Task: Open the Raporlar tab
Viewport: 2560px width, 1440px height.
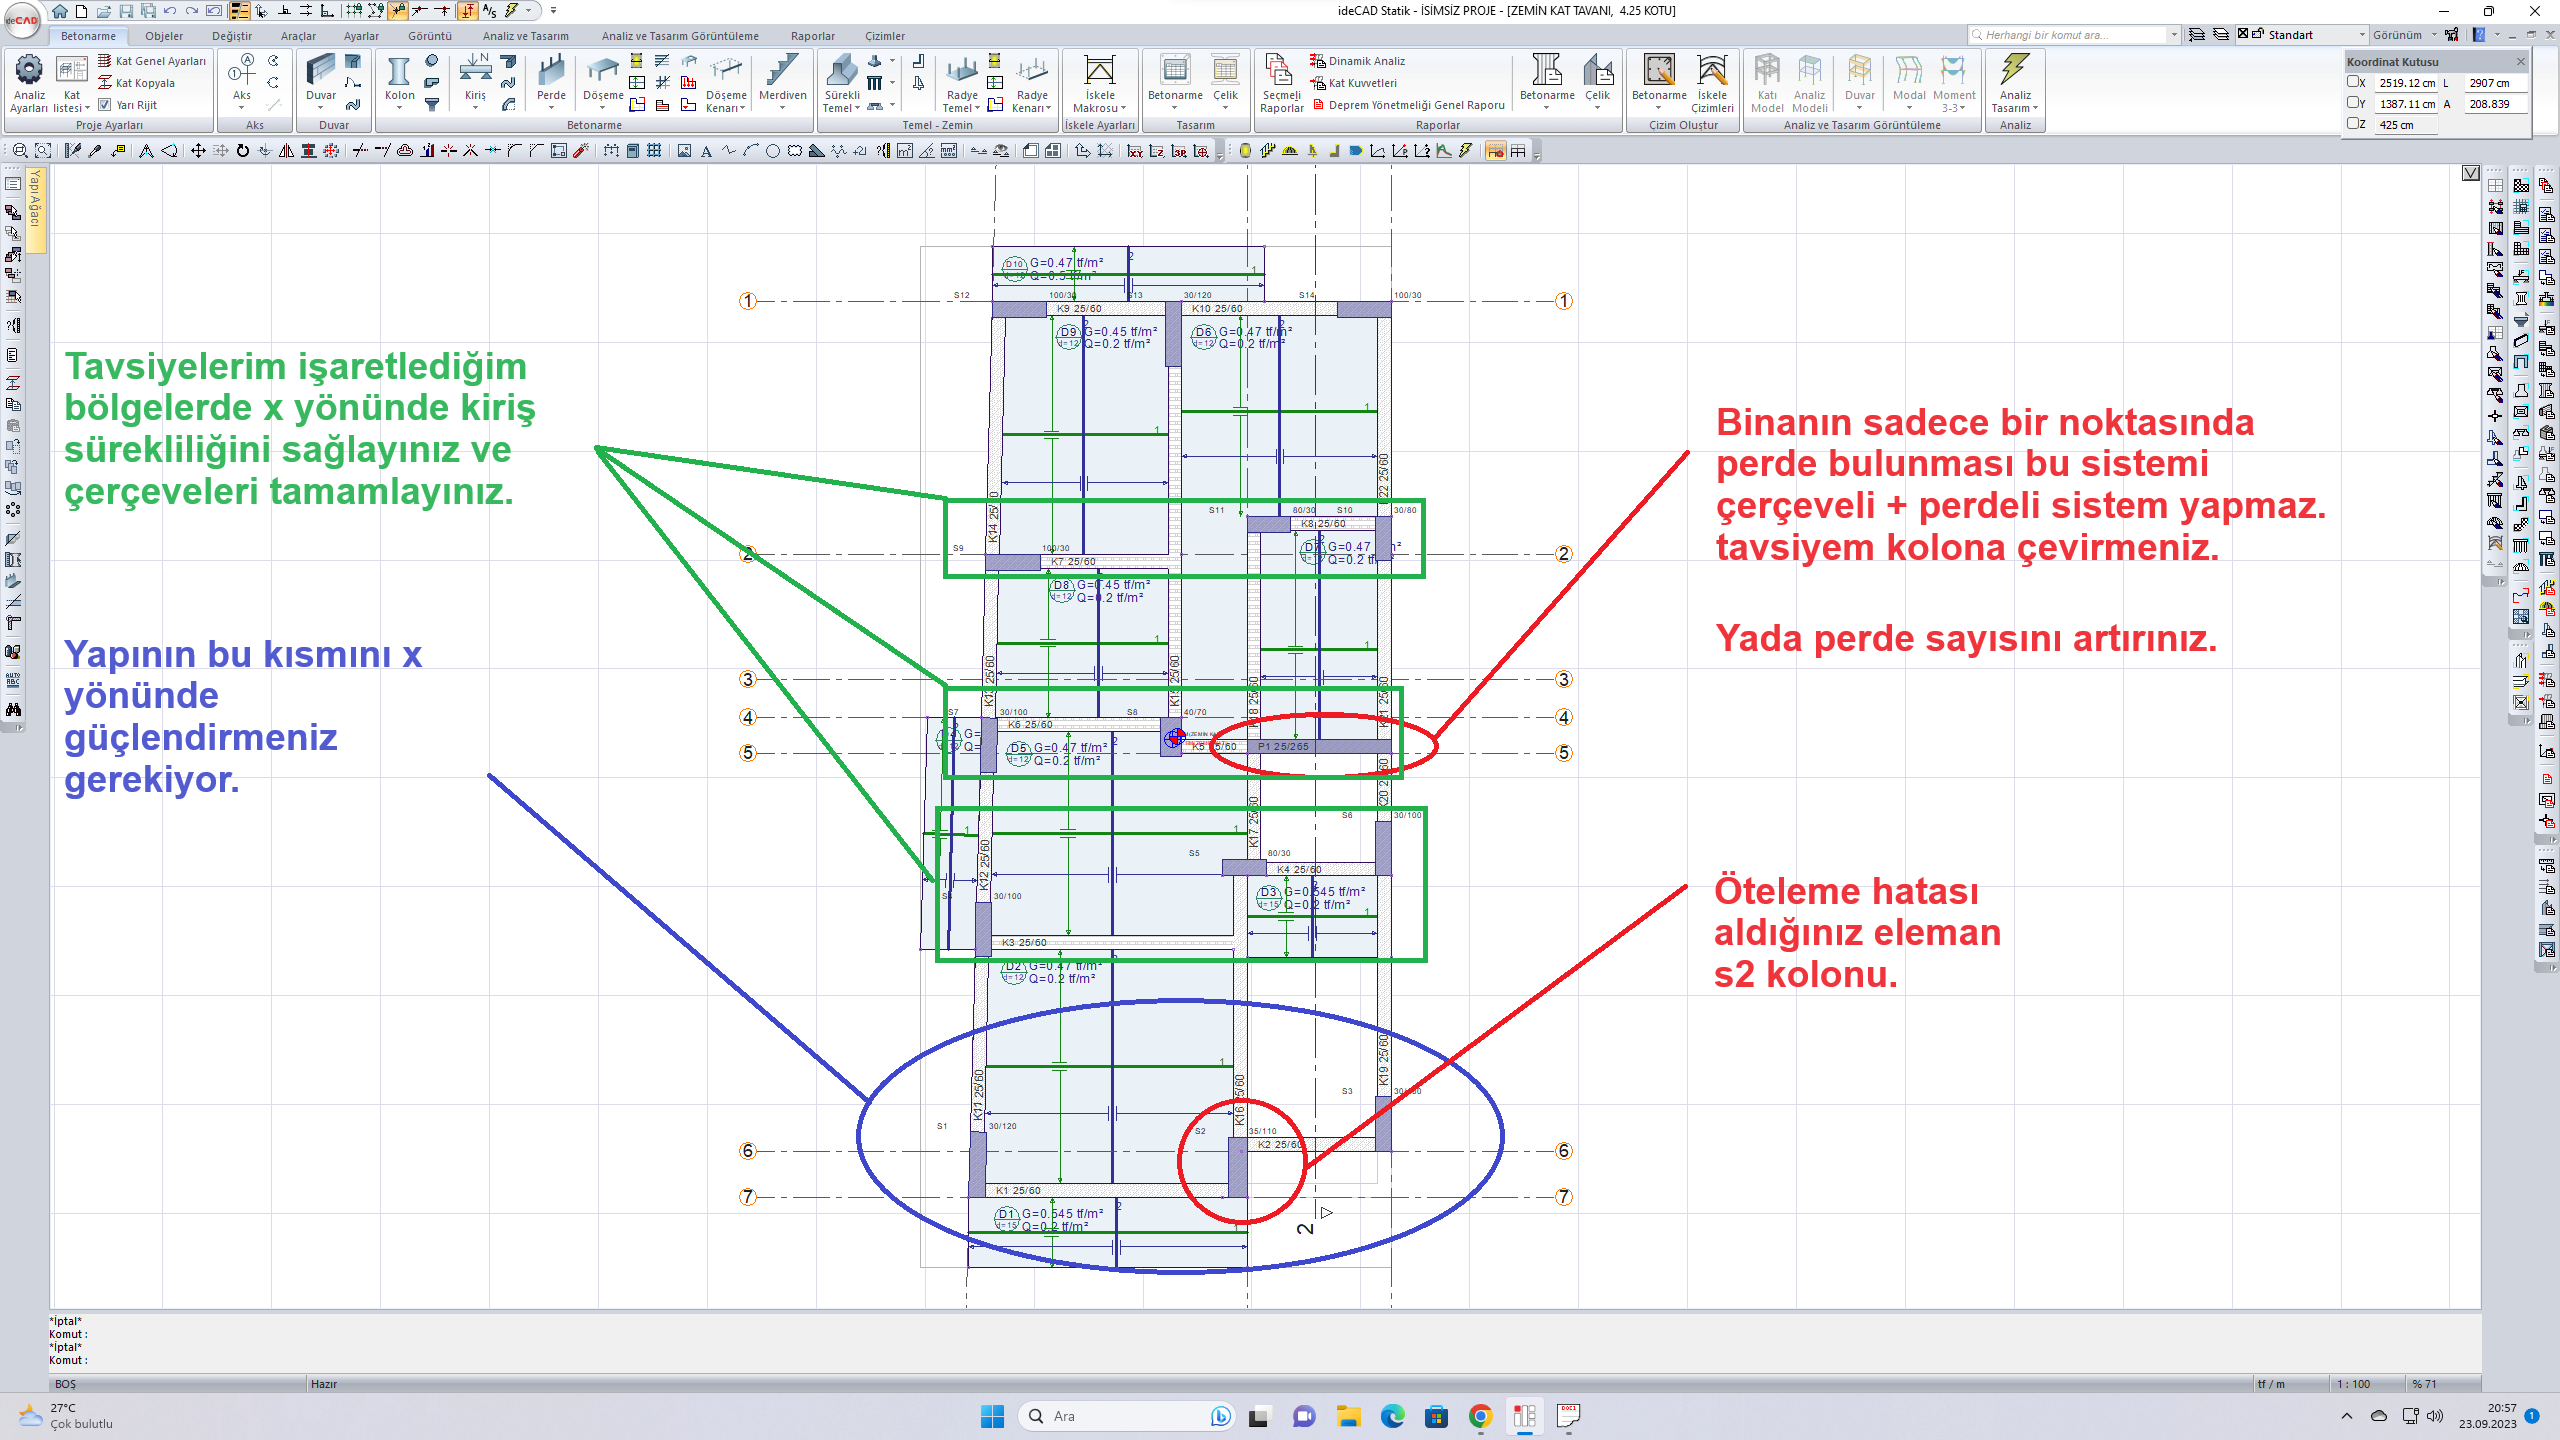Action: click(x=812, y=36)
